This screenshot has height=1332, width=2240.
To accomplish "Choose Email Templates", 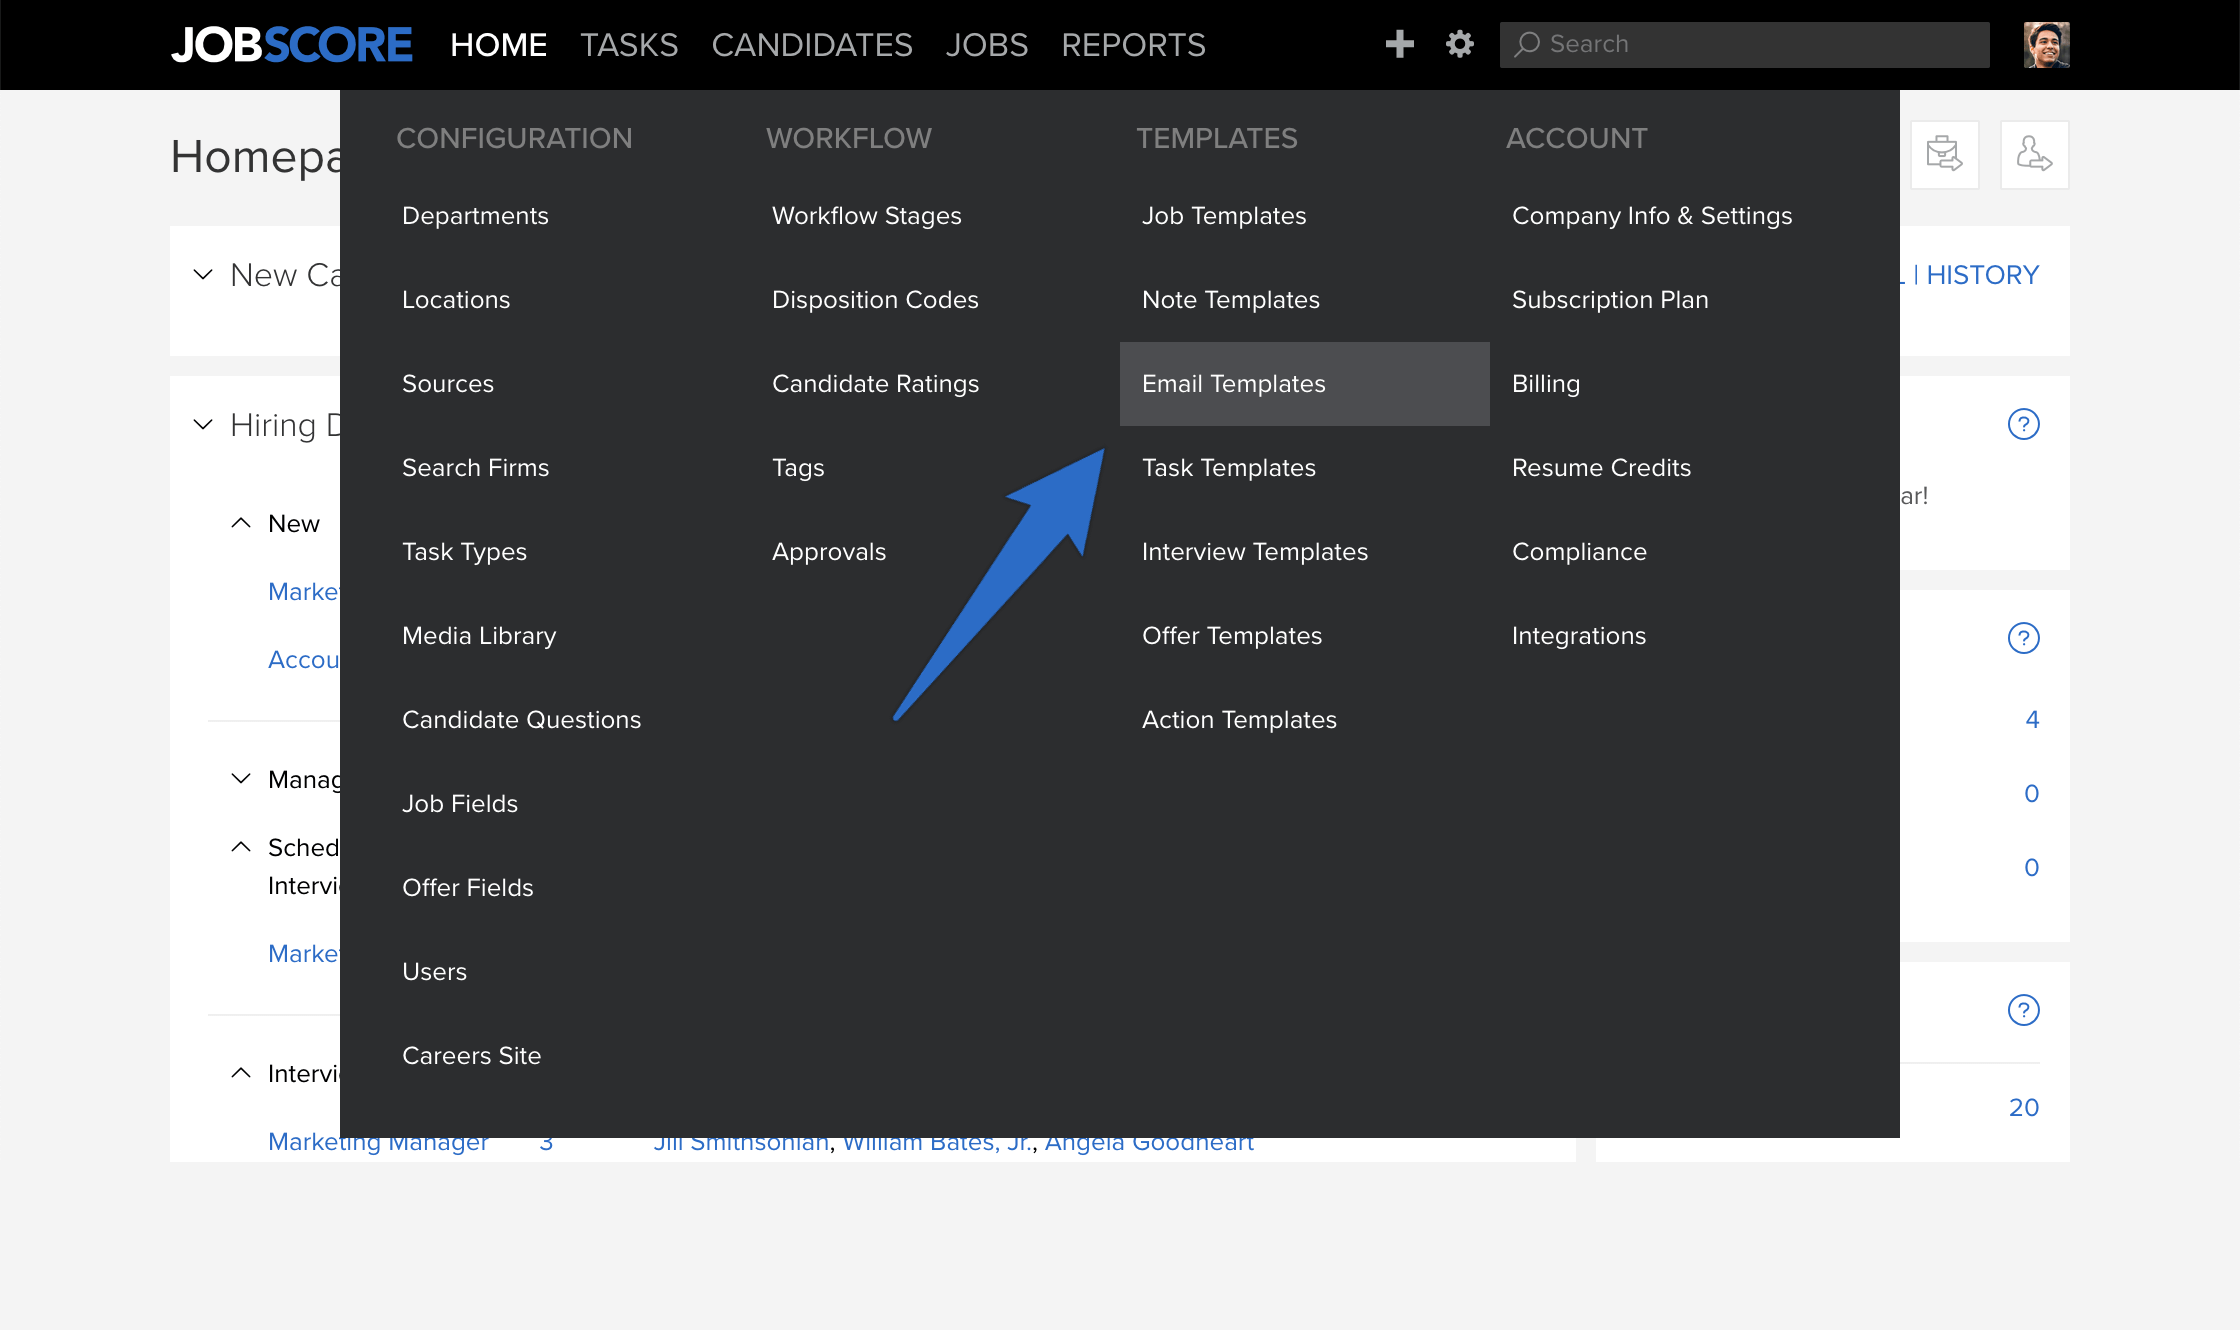I will pos(1305,384).
